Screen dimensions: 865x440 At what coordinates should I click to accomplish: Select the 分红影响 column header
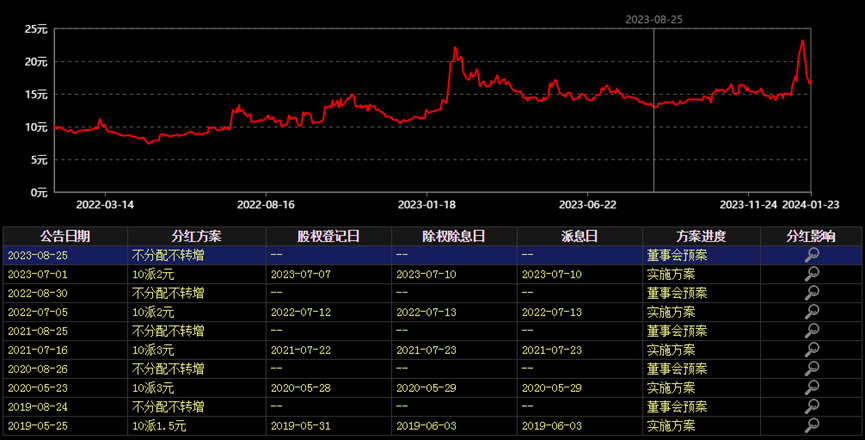point(811,237)
